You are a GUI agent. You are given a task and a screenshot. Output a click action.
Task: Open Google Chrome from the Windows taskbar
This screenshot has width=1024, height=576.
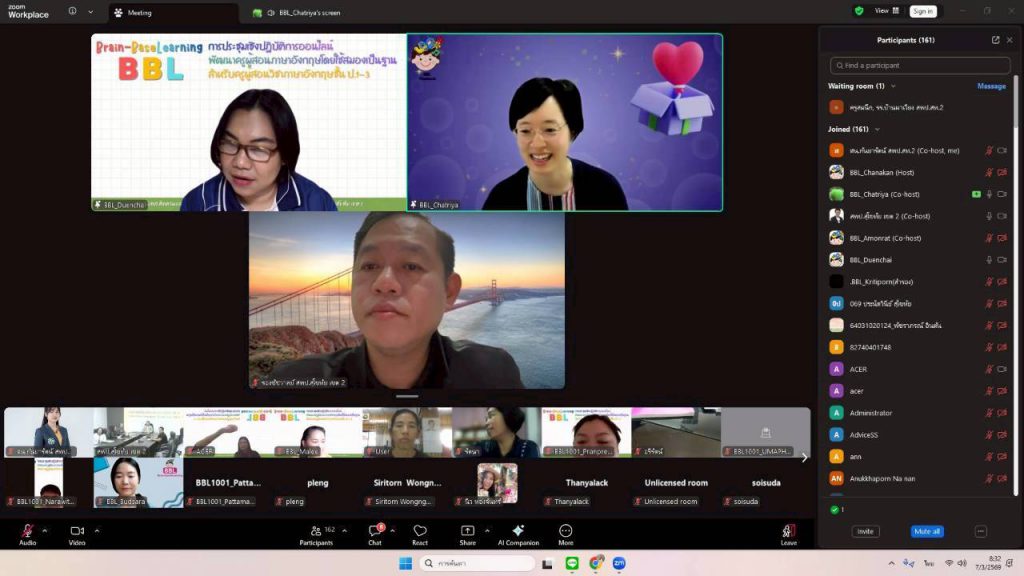click(597, 563)
